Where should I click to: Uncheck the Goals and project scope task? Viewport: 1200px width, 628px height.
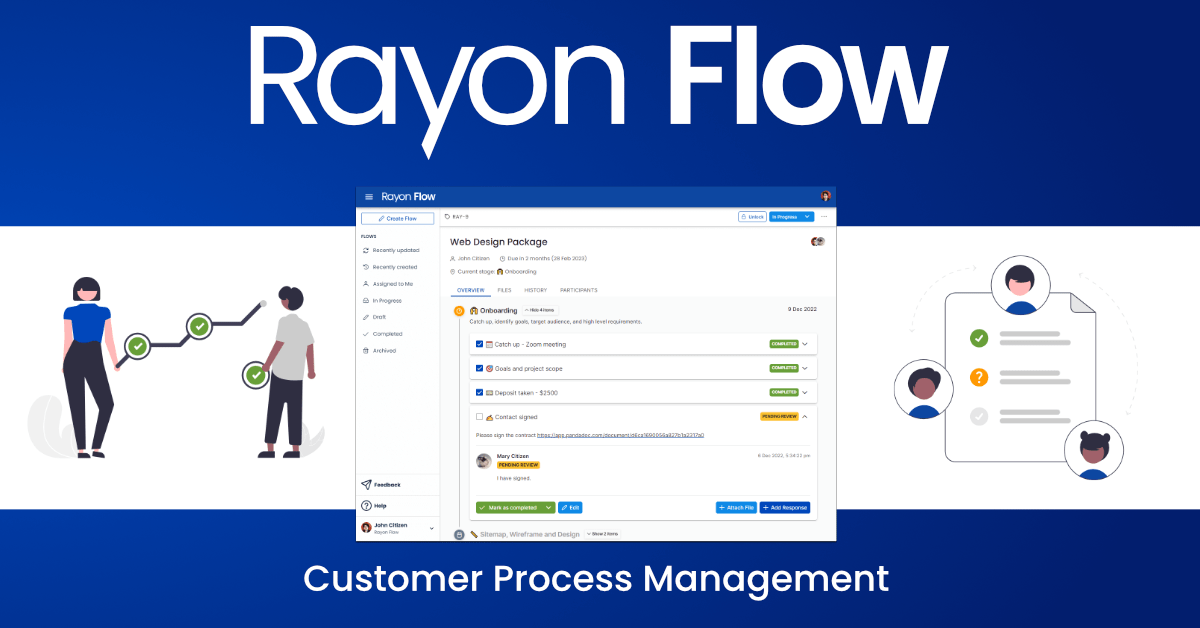click(x=479, y=368)
